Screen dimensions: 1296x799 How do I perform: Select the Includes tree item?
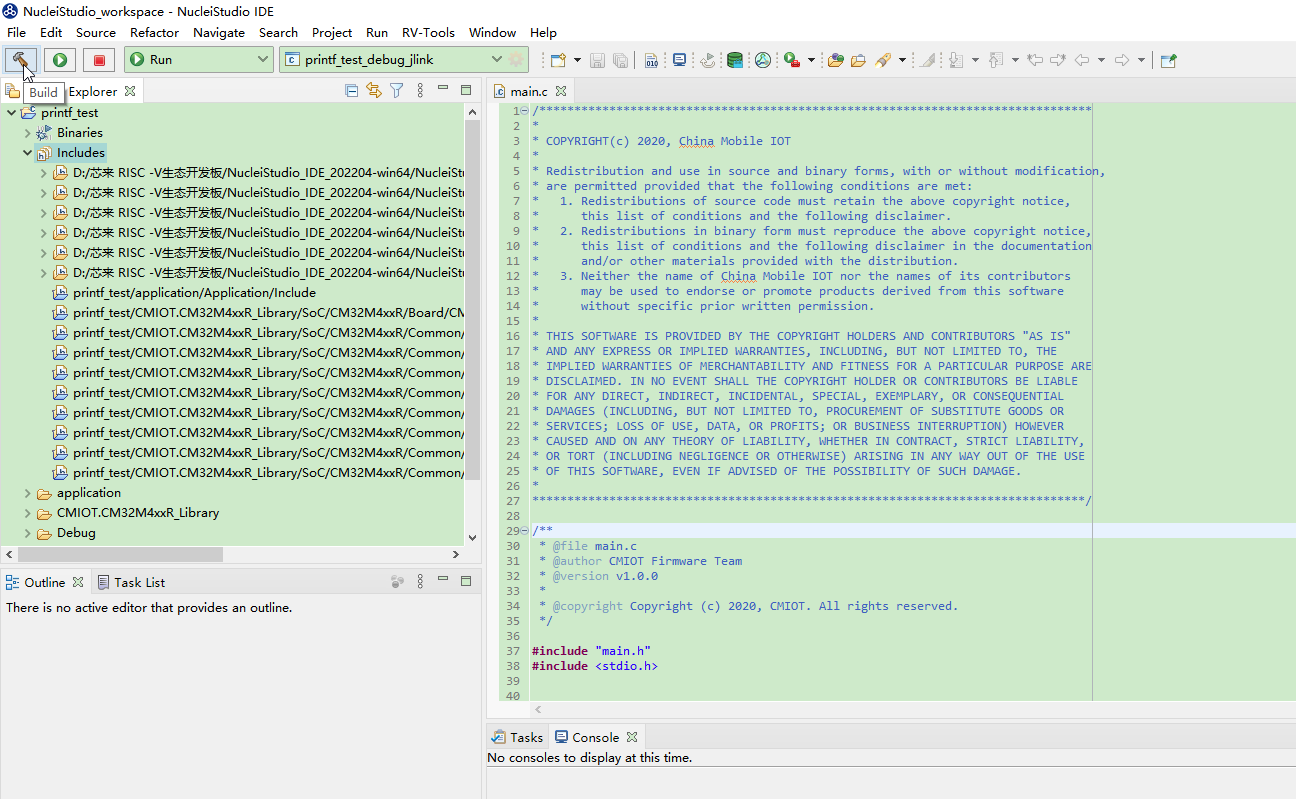coord(80,153)
